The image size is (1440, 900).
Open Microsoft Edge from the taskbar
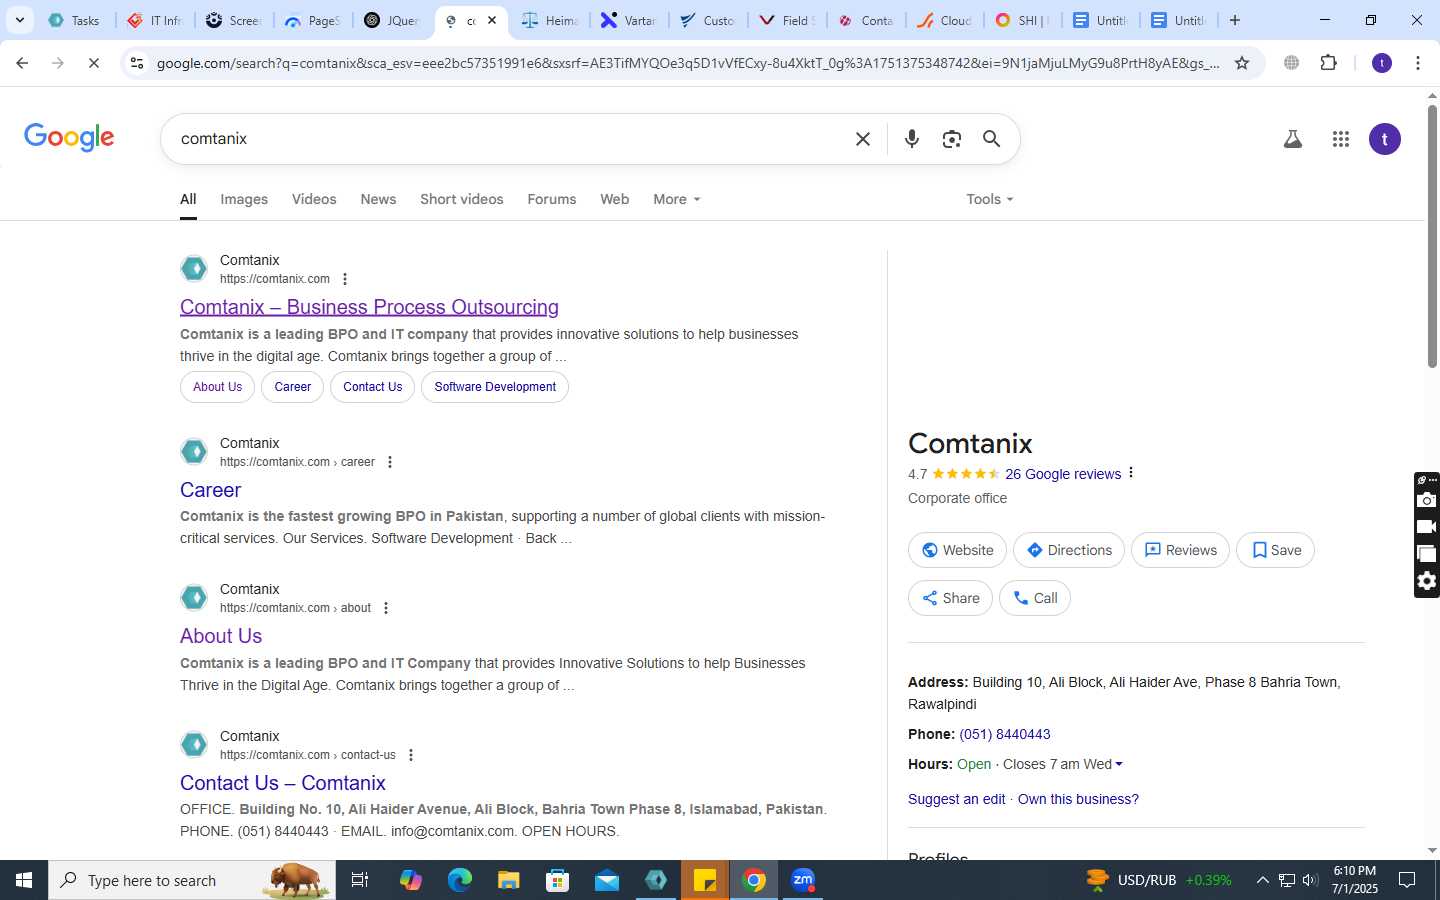(459, 880)
